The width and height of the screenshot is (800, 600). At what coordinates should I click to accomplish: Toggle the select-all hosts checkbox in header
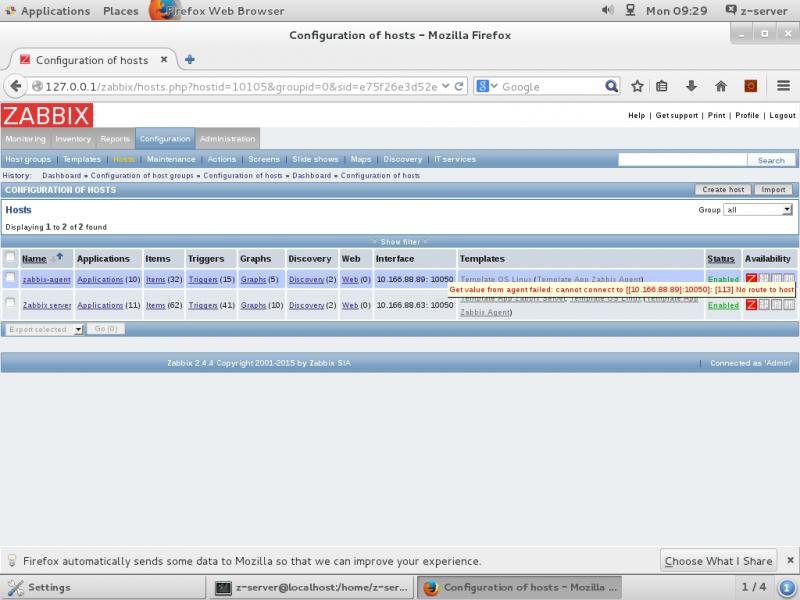(10, 258)
